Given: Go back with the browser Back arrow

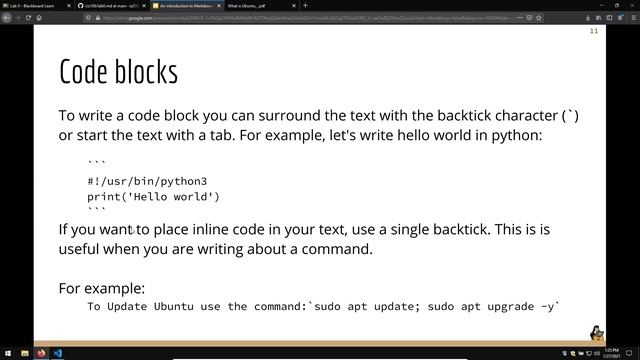Looking at the screenshot, I should (x=6, y=18).
